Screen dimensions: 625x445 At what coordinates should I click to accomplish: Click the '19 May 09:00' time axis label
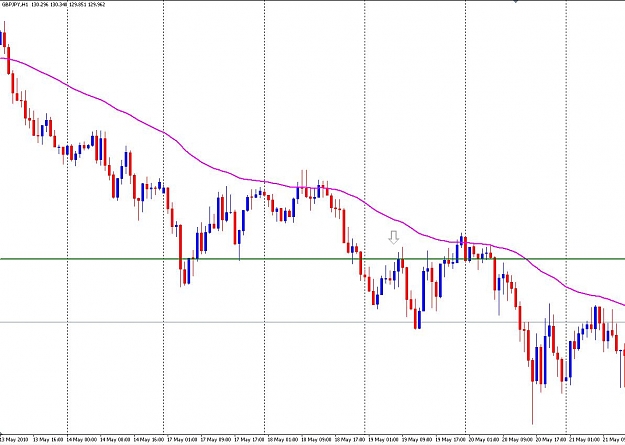pyautogui.click(x=417, y=440)
